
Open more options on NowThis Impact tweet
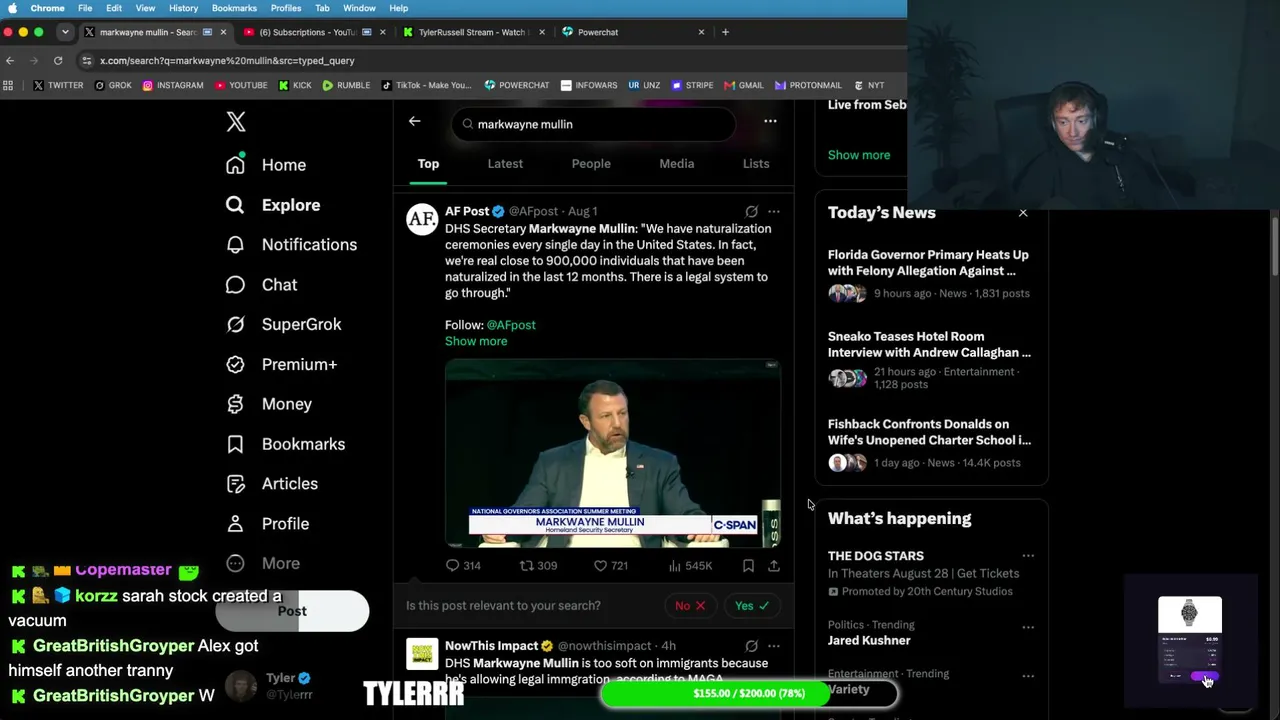(x=773, y=646)
